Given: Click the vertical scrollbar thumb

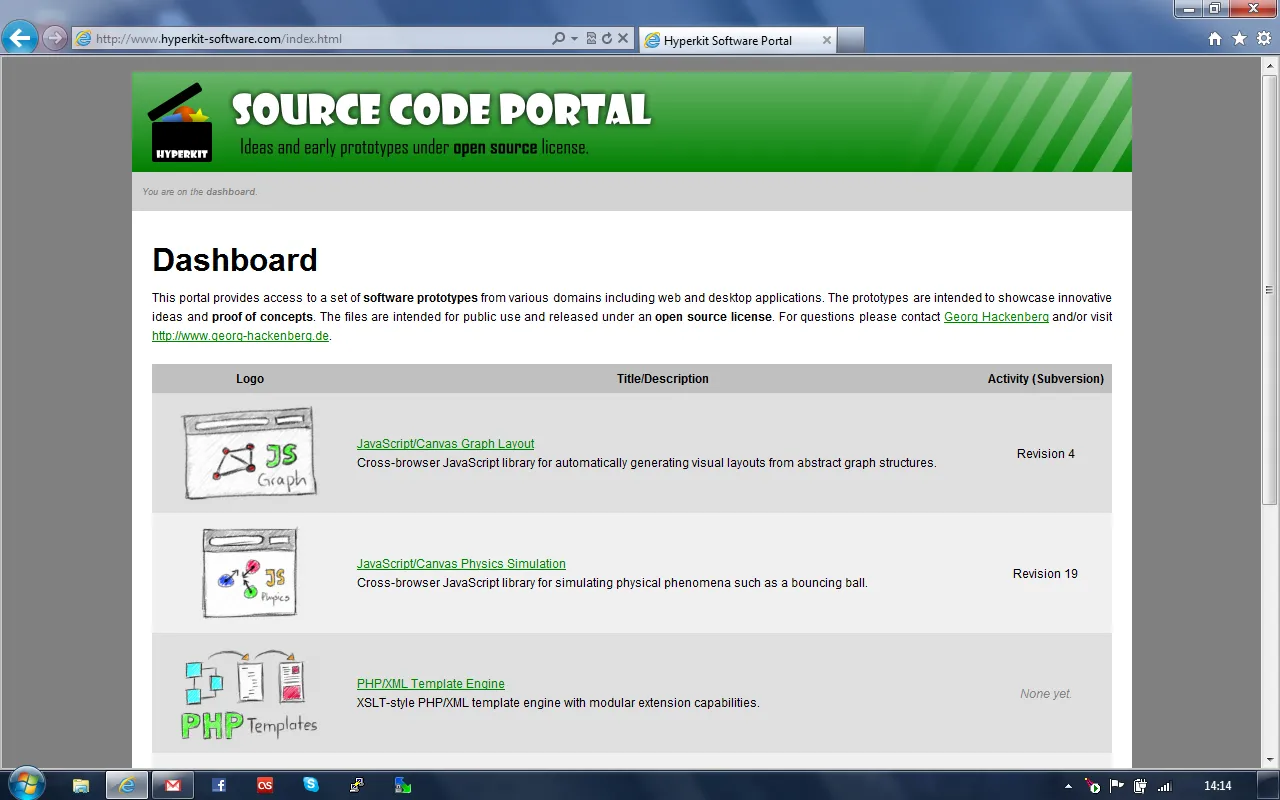Looking at the screenshot, I should pyautogui.click(x=1271, y=288).
